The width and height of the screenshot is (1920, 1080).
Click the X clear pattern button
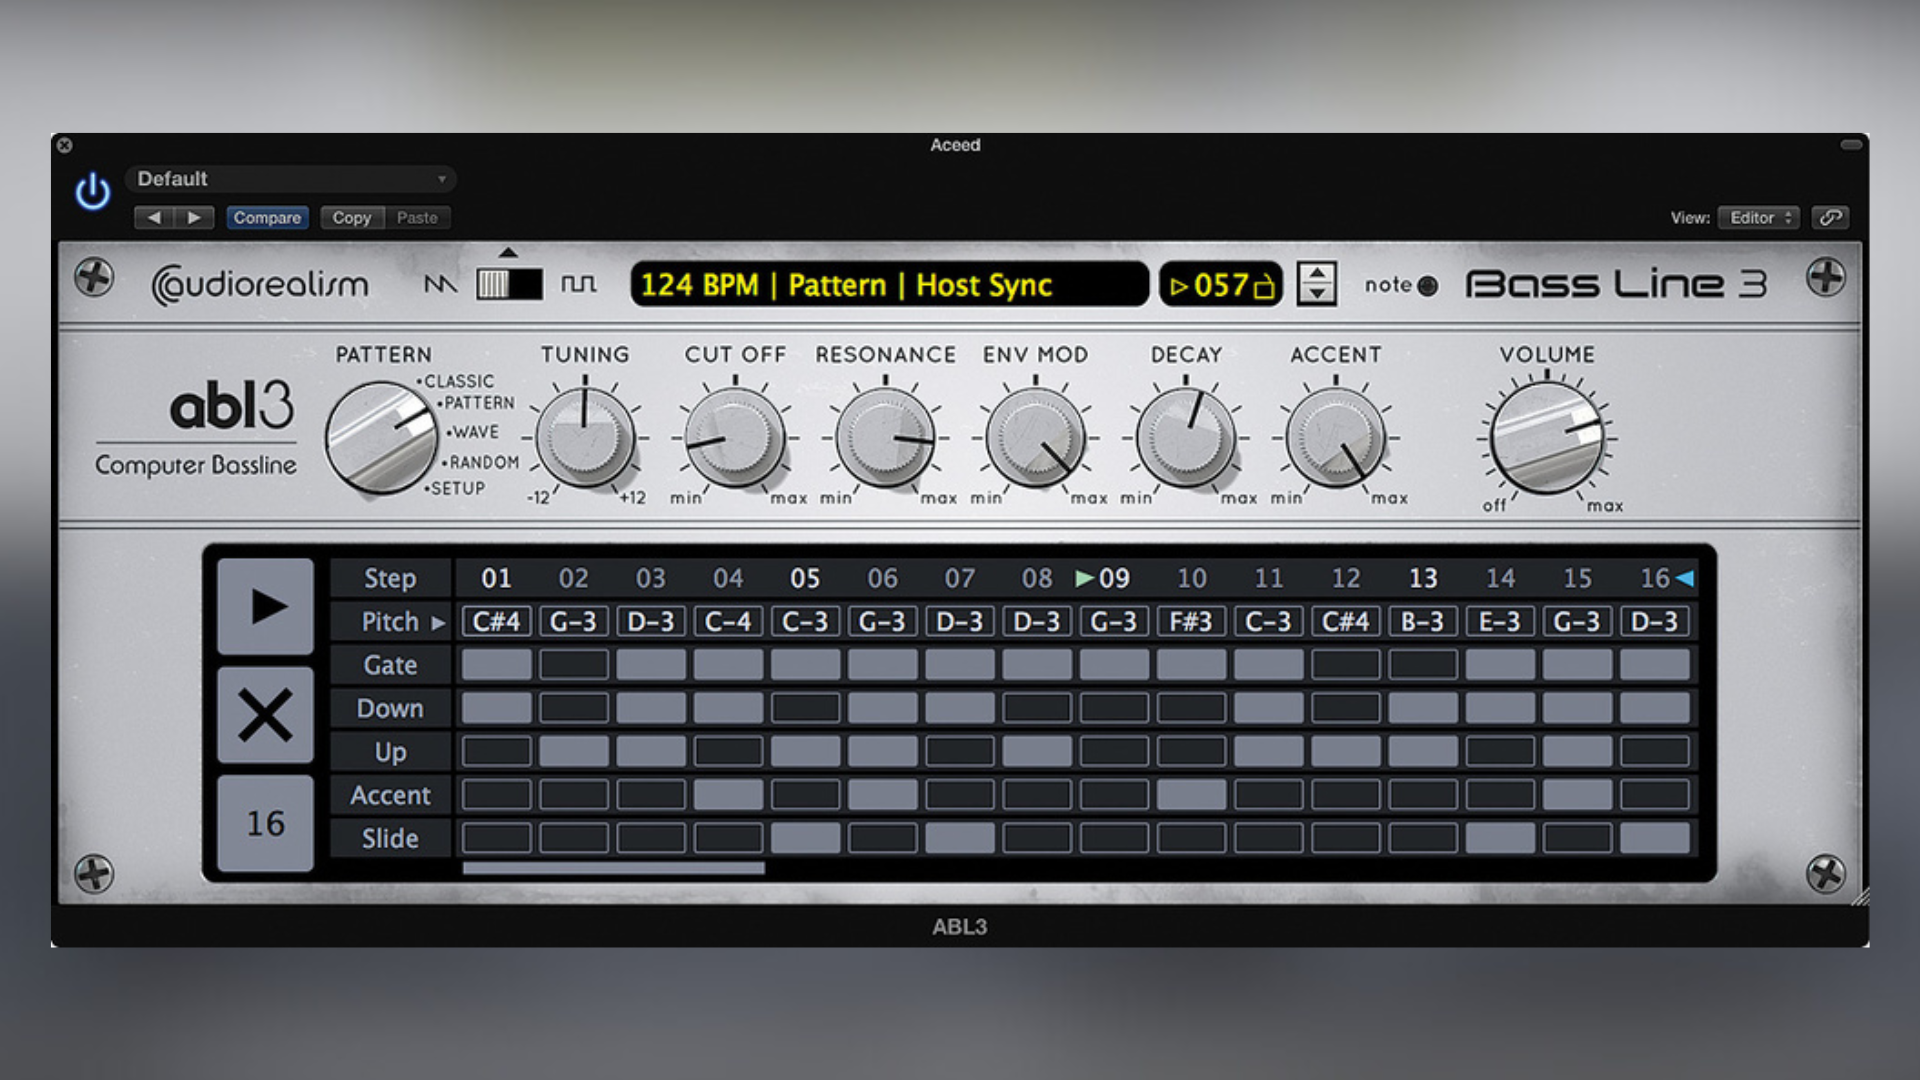(x=265, y=715)
